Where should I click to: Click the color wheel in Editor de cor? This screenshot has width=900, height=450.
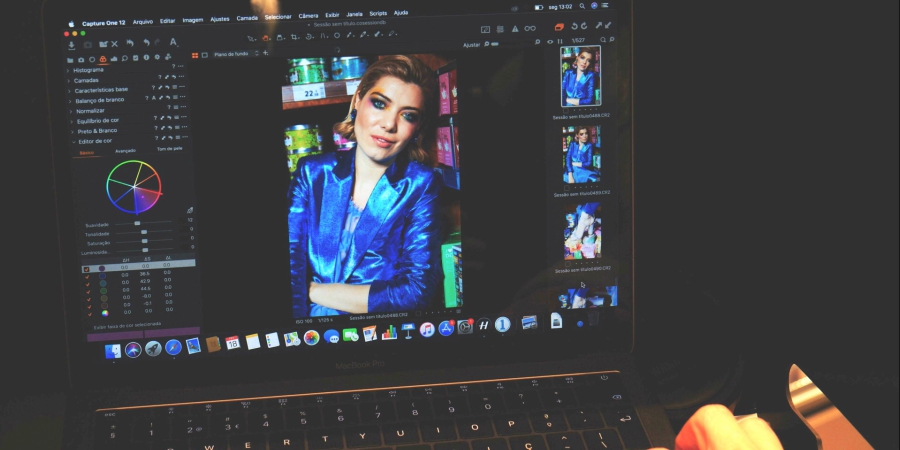coord(134,187)
